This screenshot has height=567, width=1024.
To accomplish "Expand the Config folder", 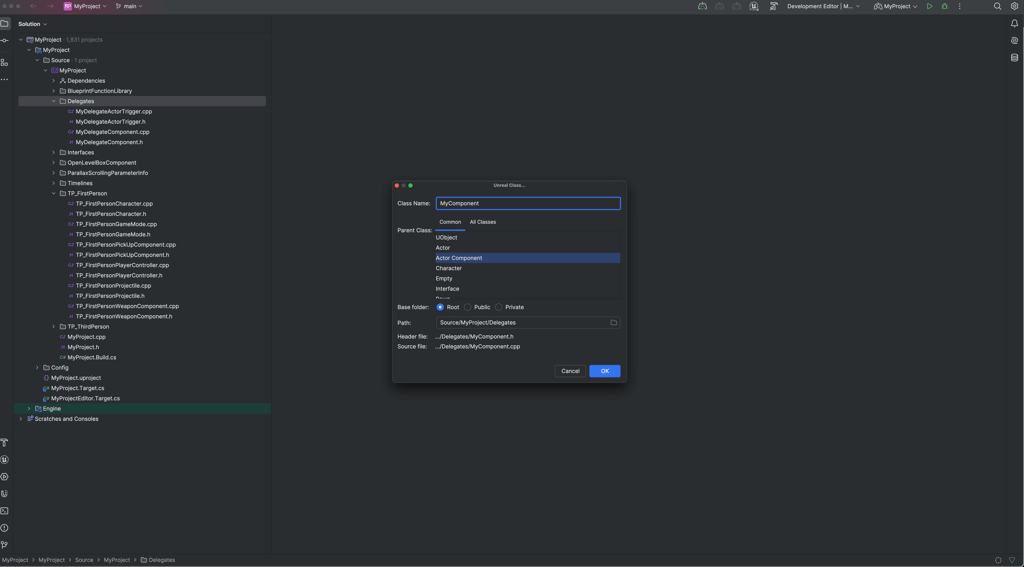I will [x=37, y=368].
